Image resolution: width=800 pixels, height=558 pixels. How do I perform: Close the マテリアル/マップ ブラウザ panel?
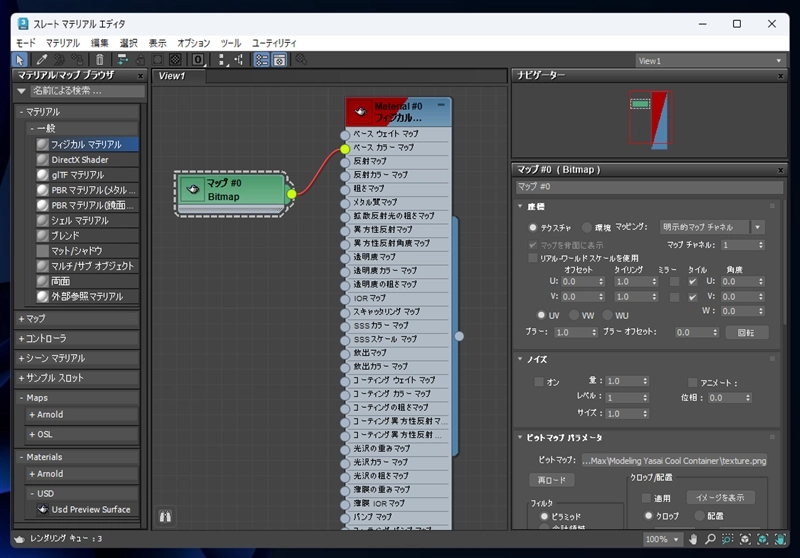coord(140,76)
